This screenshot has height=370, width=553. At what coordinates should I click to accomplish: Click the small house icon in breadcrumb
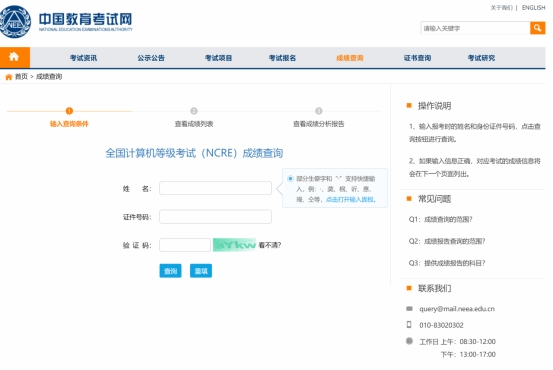pos(8,77)
